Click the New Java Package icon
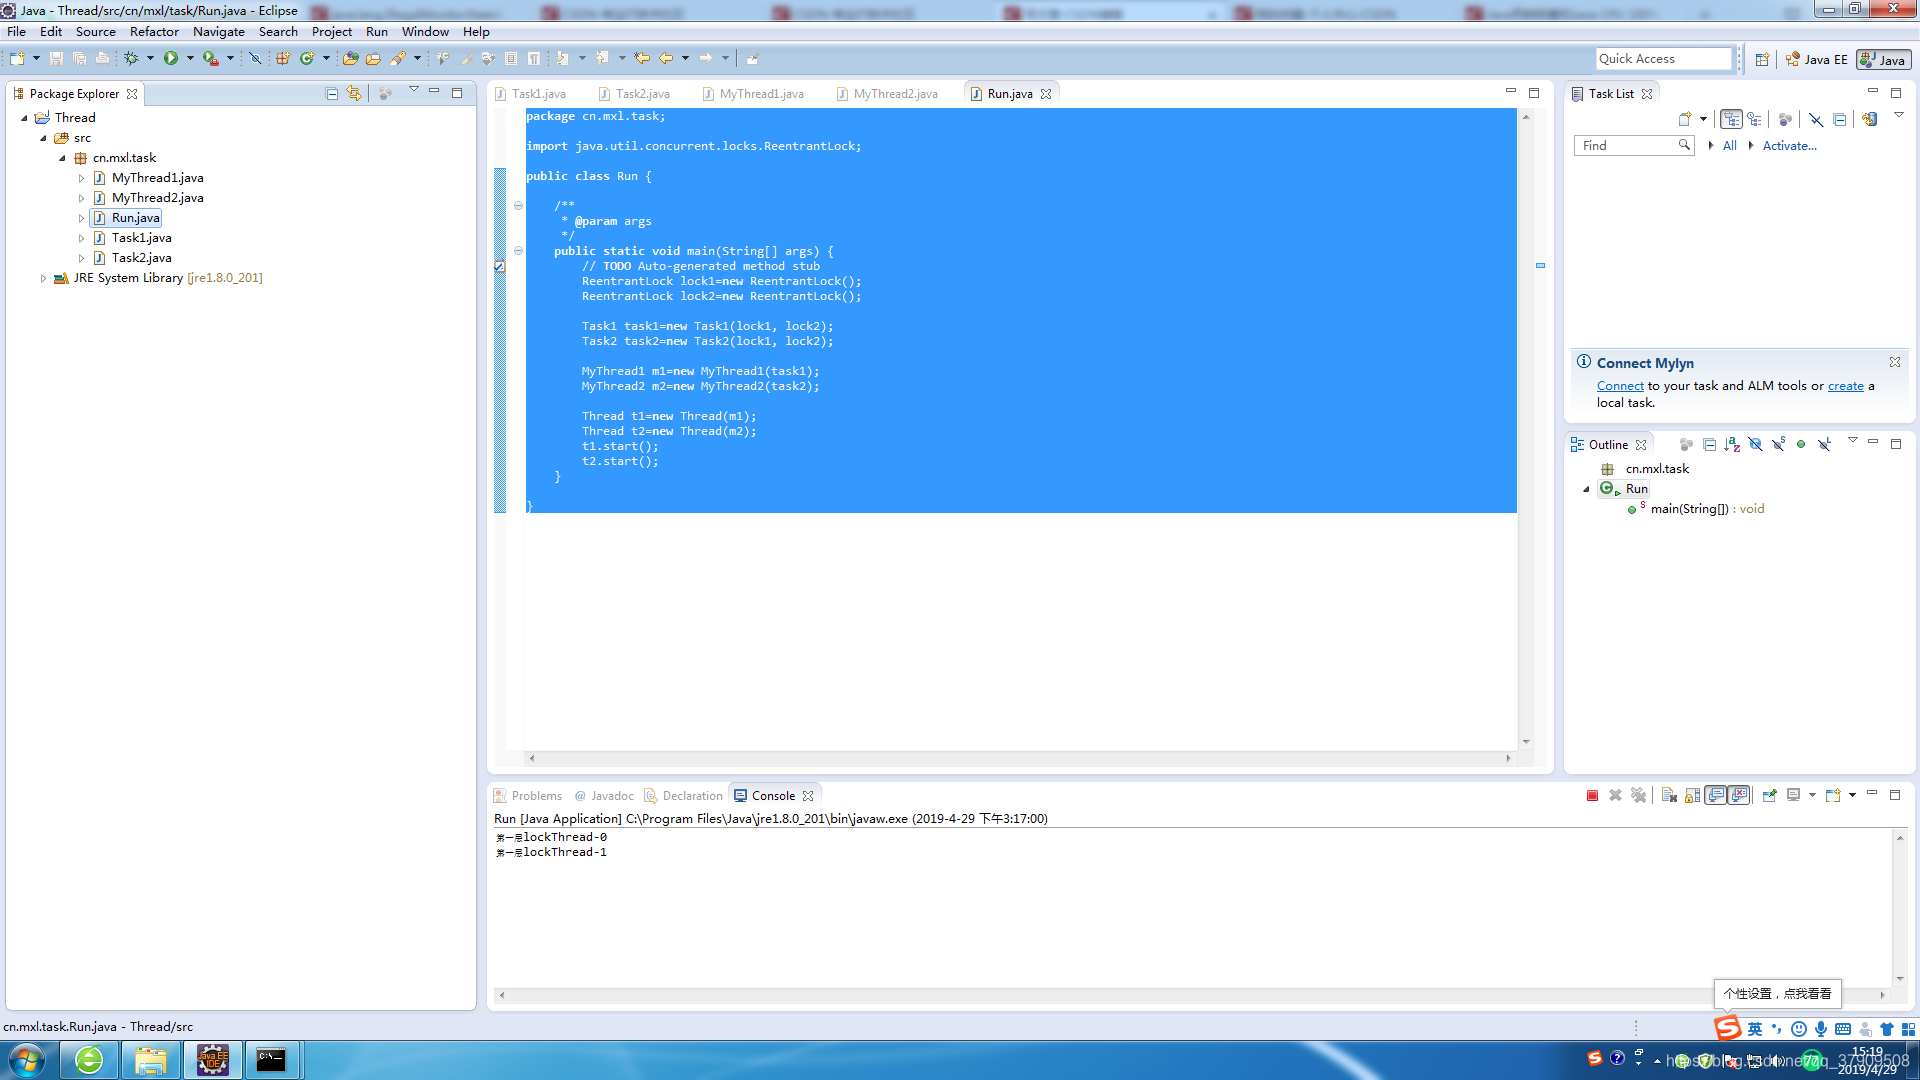This screenshot has width=1920, height=1080. tap(283, 59)
